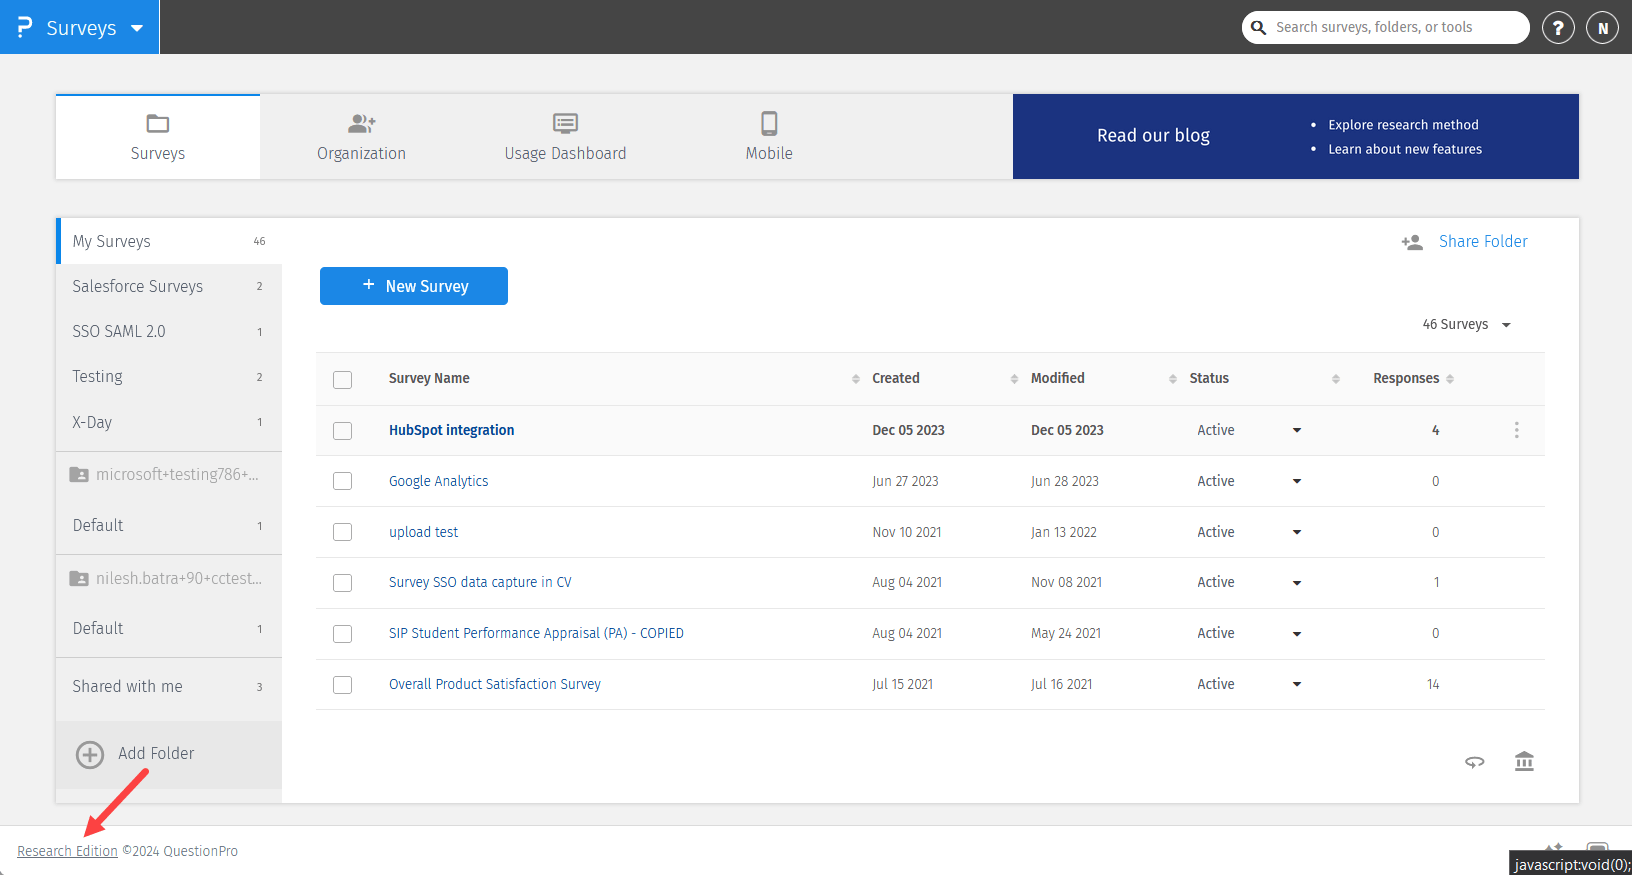Open the user profile N avatar
1632x875 pixels.
pyautogui.click(x=1602, y=28)
